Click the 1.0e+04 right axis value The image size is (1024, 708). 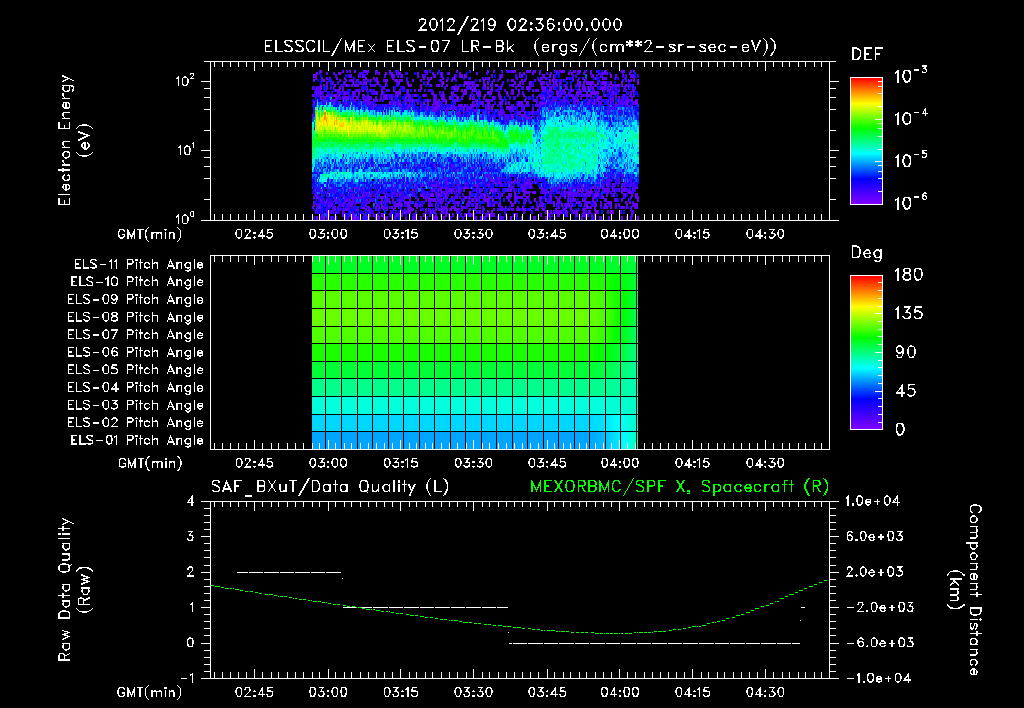click(872, 501)
